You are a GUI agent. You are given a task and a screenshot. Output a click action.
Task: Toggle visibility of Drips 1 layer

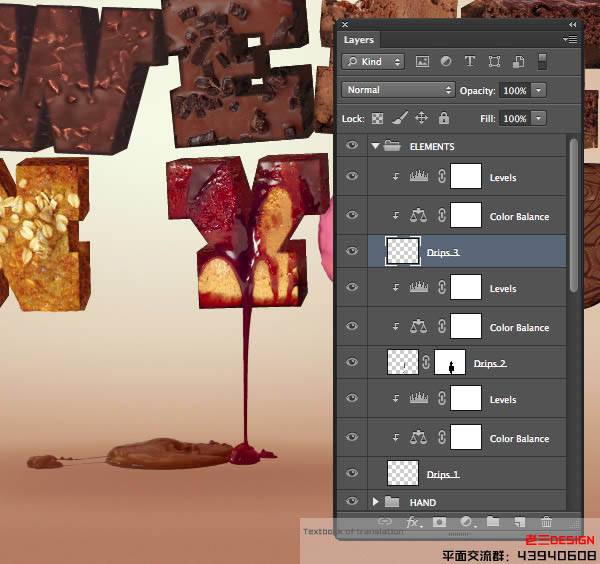point(352,473)
